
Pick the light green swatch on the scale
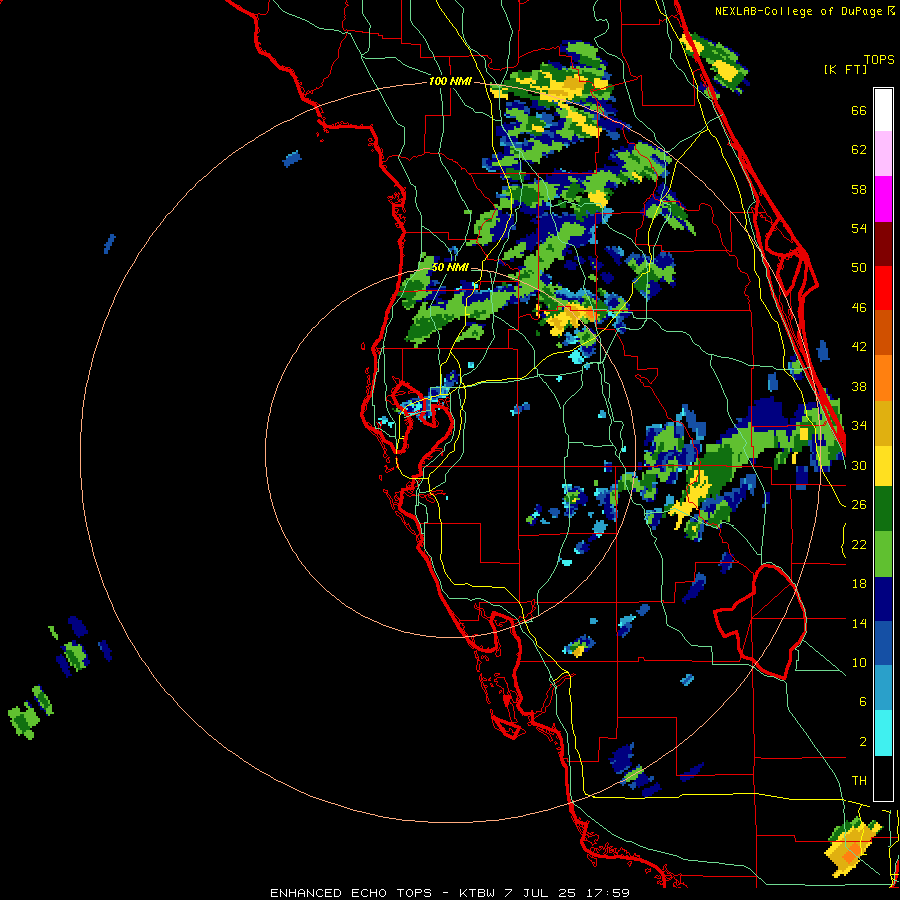coord(883,554)
